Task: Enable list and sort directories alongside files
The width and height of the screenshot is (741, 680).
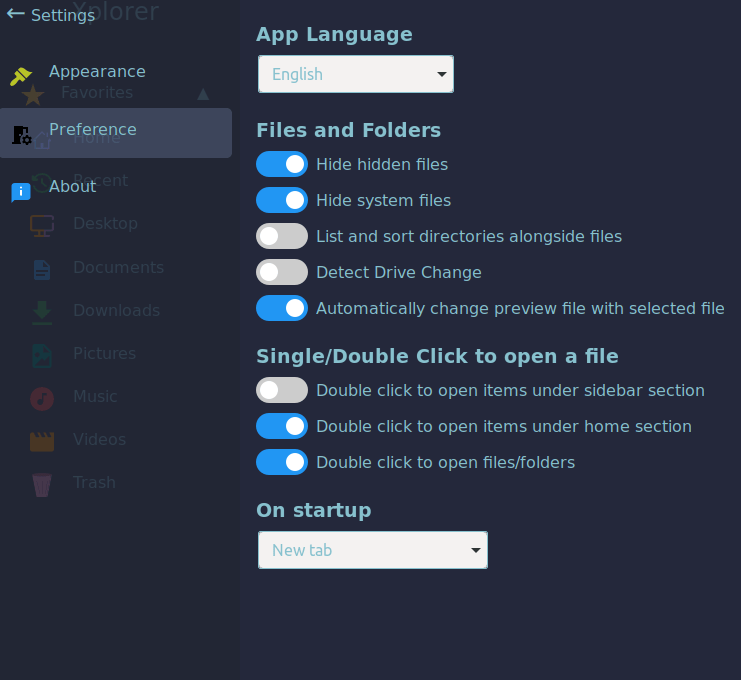Action: pyautogui.click(x=282, y=236)
